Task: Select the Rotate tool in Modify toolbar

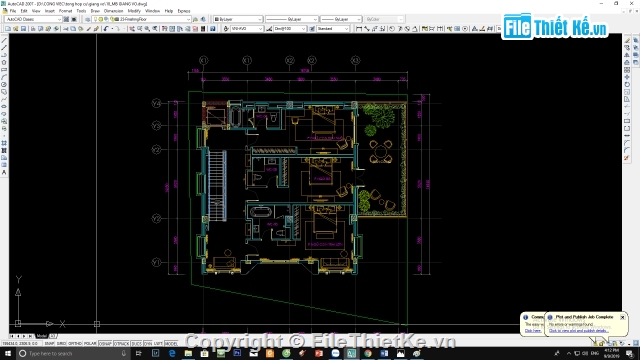Action: click(627, 84)
